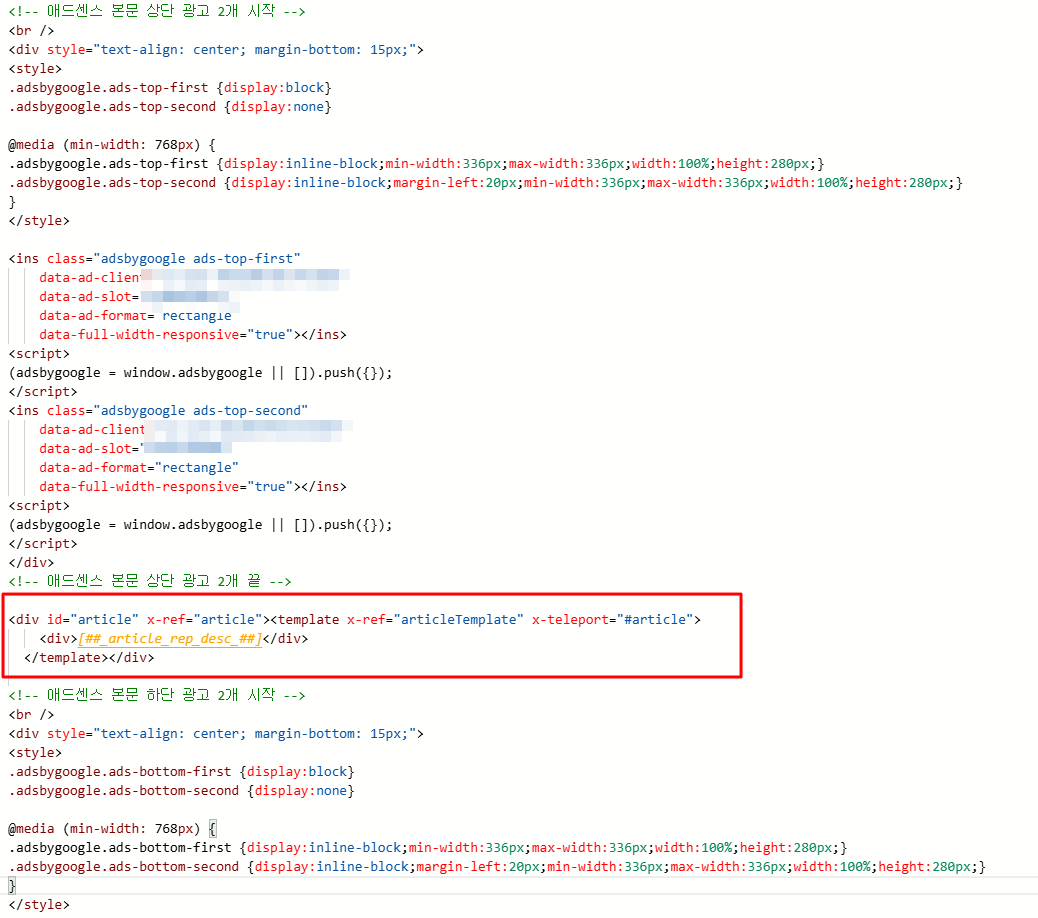Image resolution: width=1038 pixels, height=918 pixels.
Task: Click the comment '애드센스 본문 상단 광고 2개 시작'
Action: click(157, 11)
